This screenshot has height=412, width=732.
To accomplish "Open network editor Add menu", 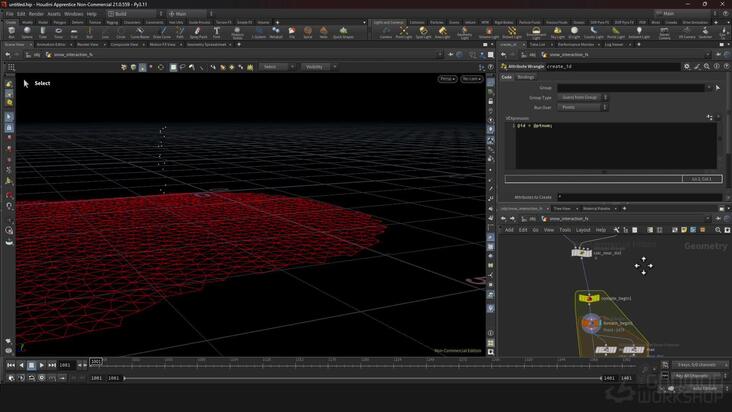I will tap(509, 230).
